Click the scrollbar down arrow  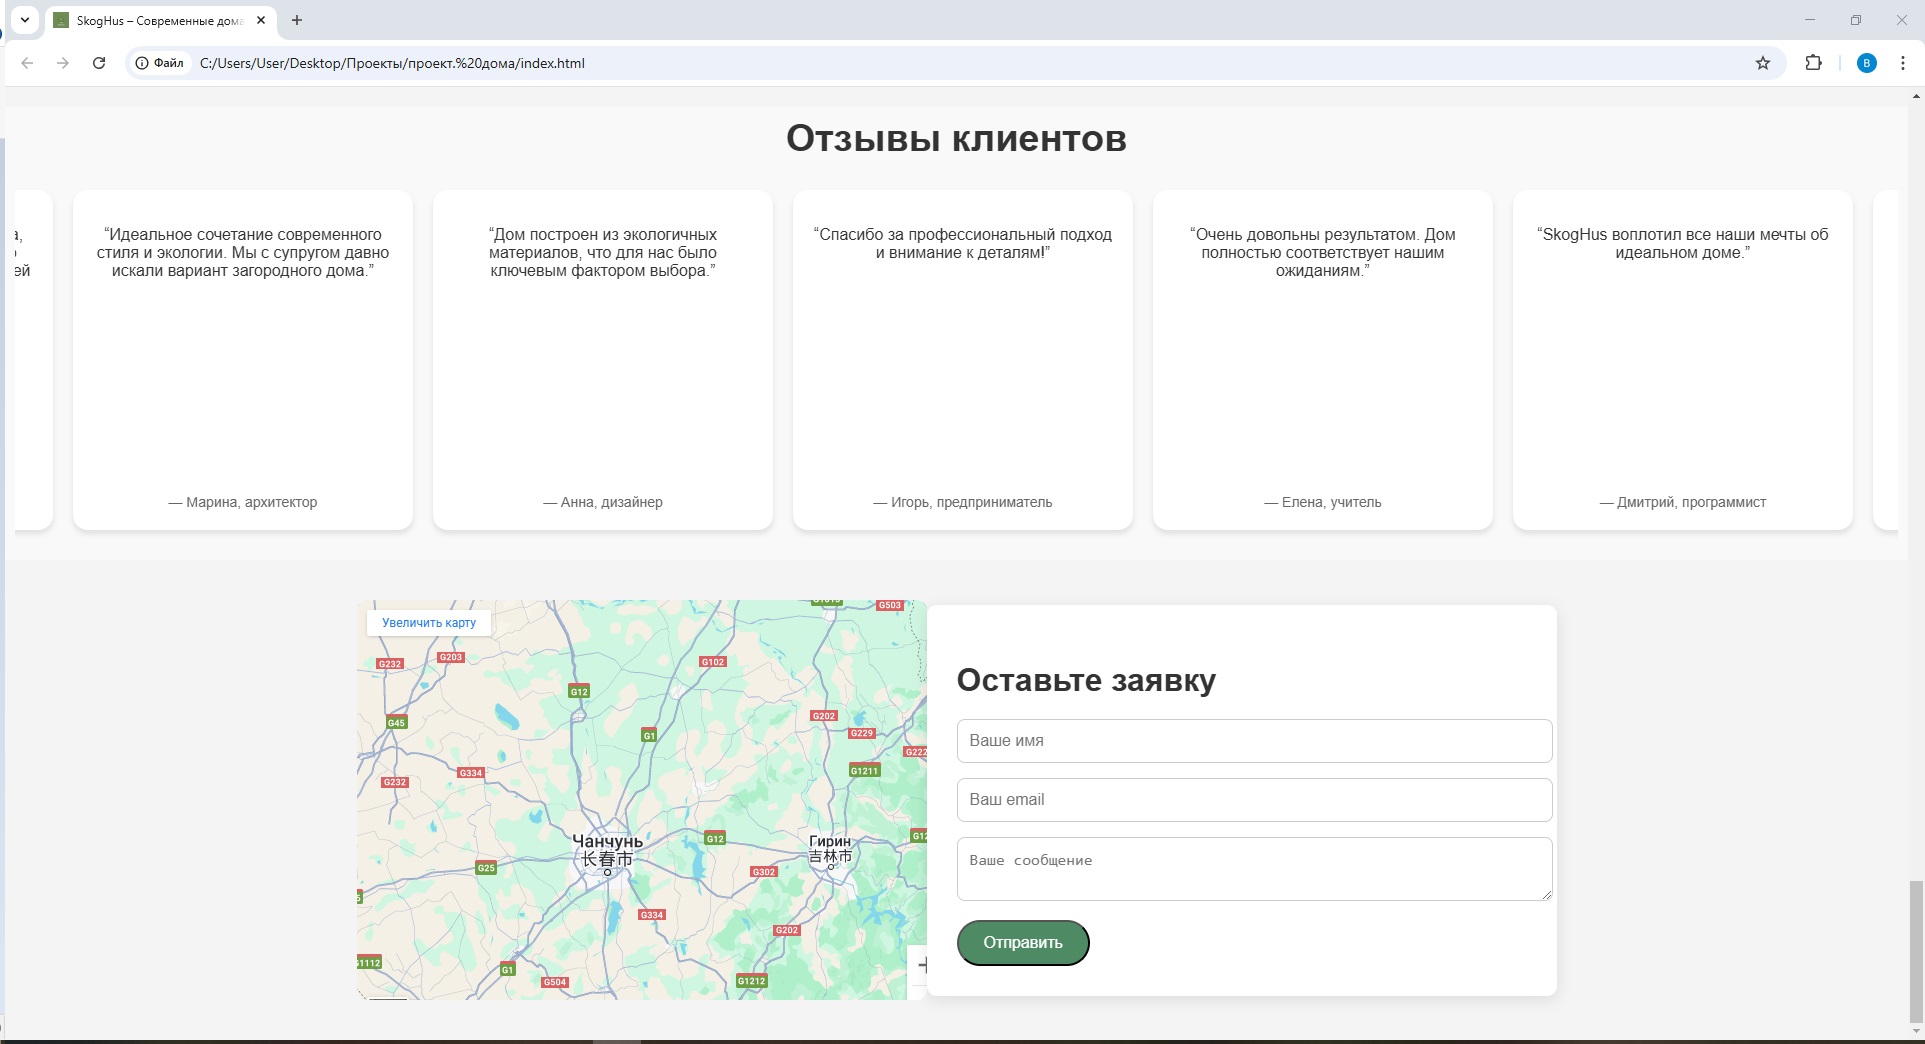pos(1916,1031)
